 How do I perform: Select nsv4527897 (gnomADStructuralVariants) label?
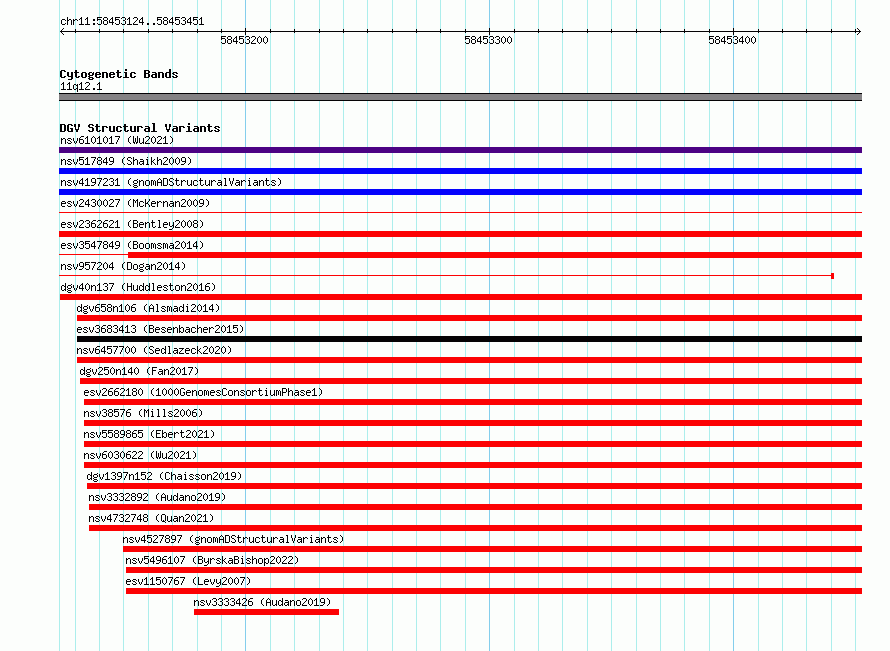(x=233, y=539)
